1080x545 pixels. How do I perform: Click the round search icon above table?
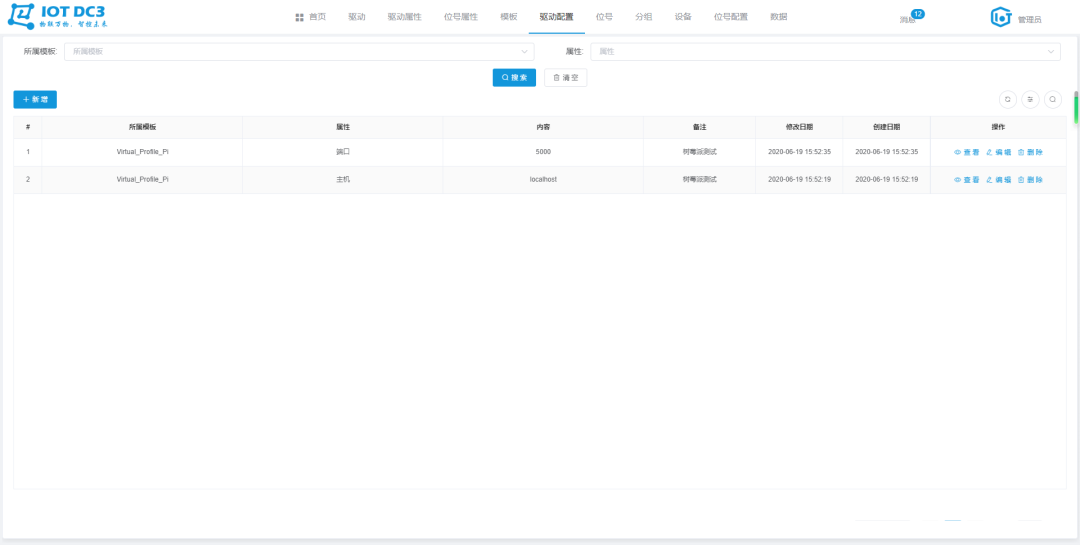pos(1052,99)
